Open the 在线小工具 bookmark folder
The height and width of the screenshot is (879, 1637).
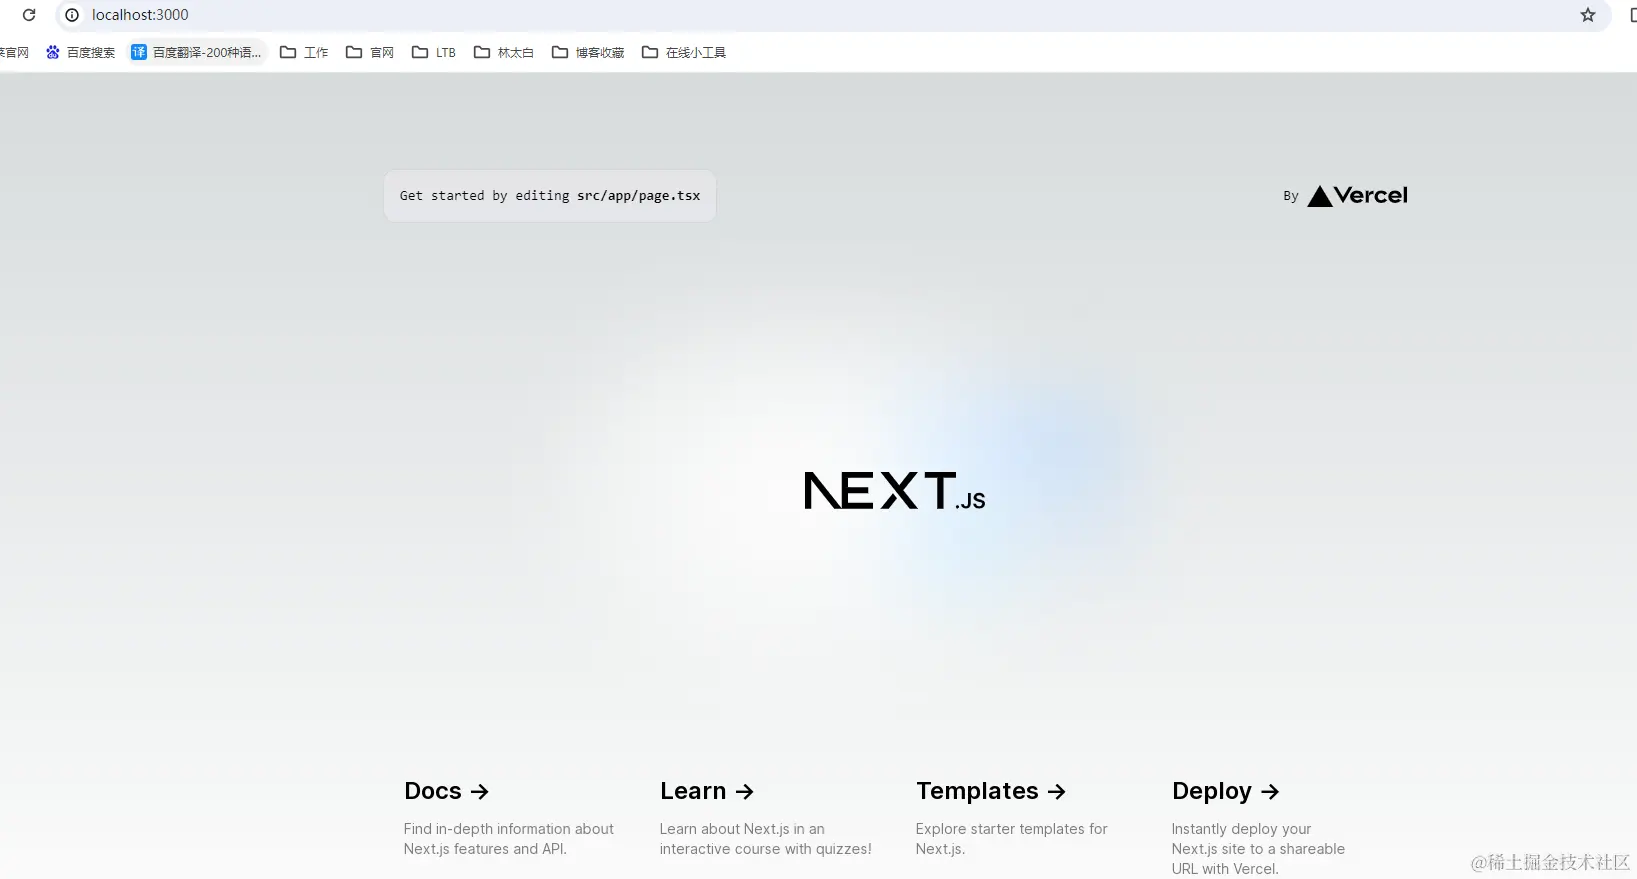click(684, 52)
